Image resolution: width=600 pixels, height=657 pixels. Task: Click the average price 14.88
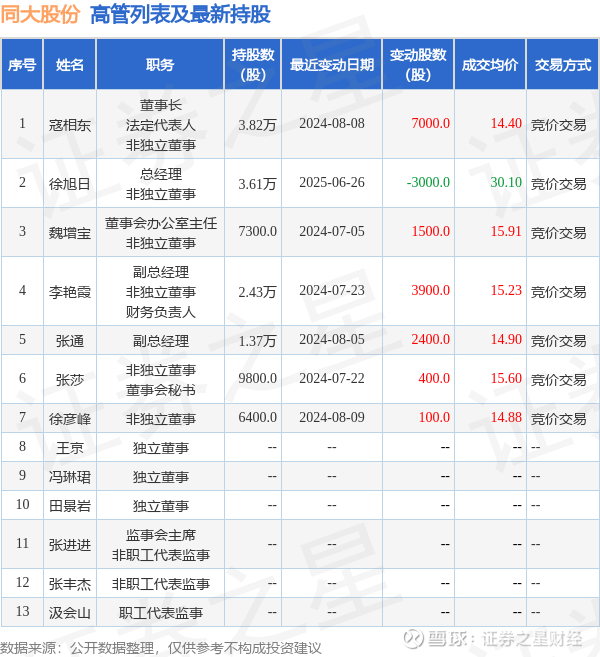click(x=506, y=417)
